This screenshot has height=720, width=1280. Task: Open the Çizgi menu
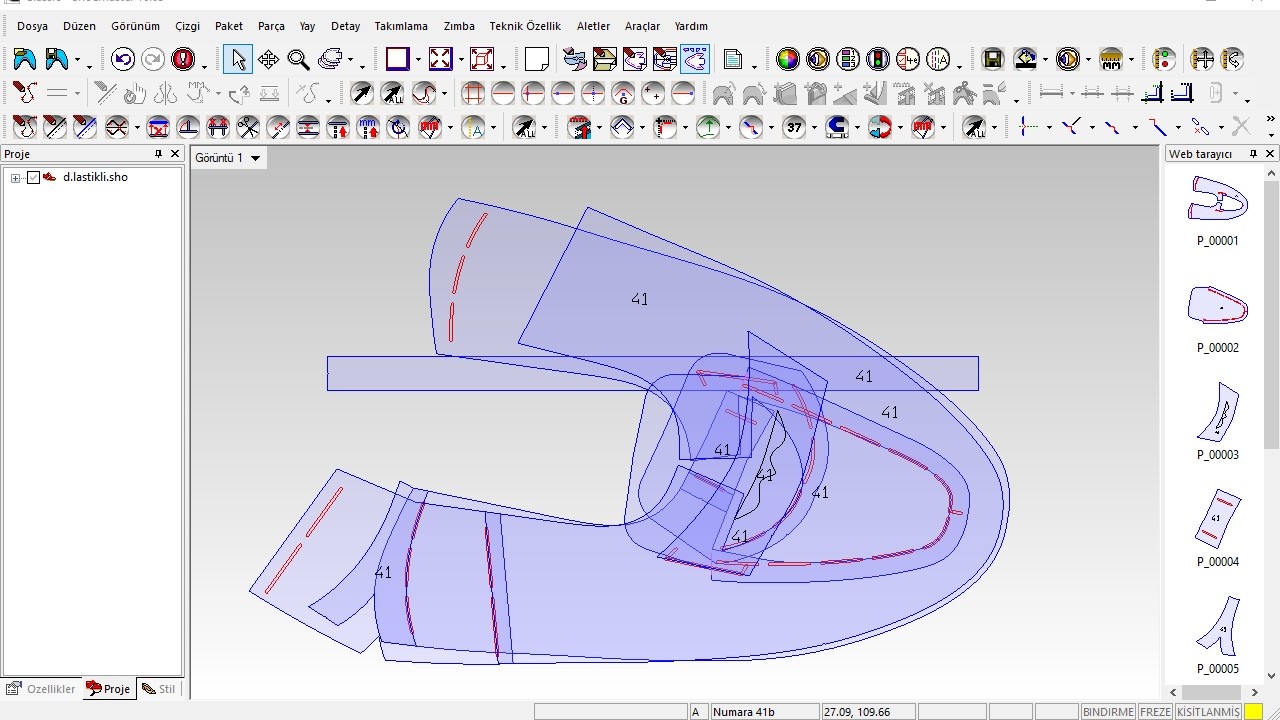(187, 26)
